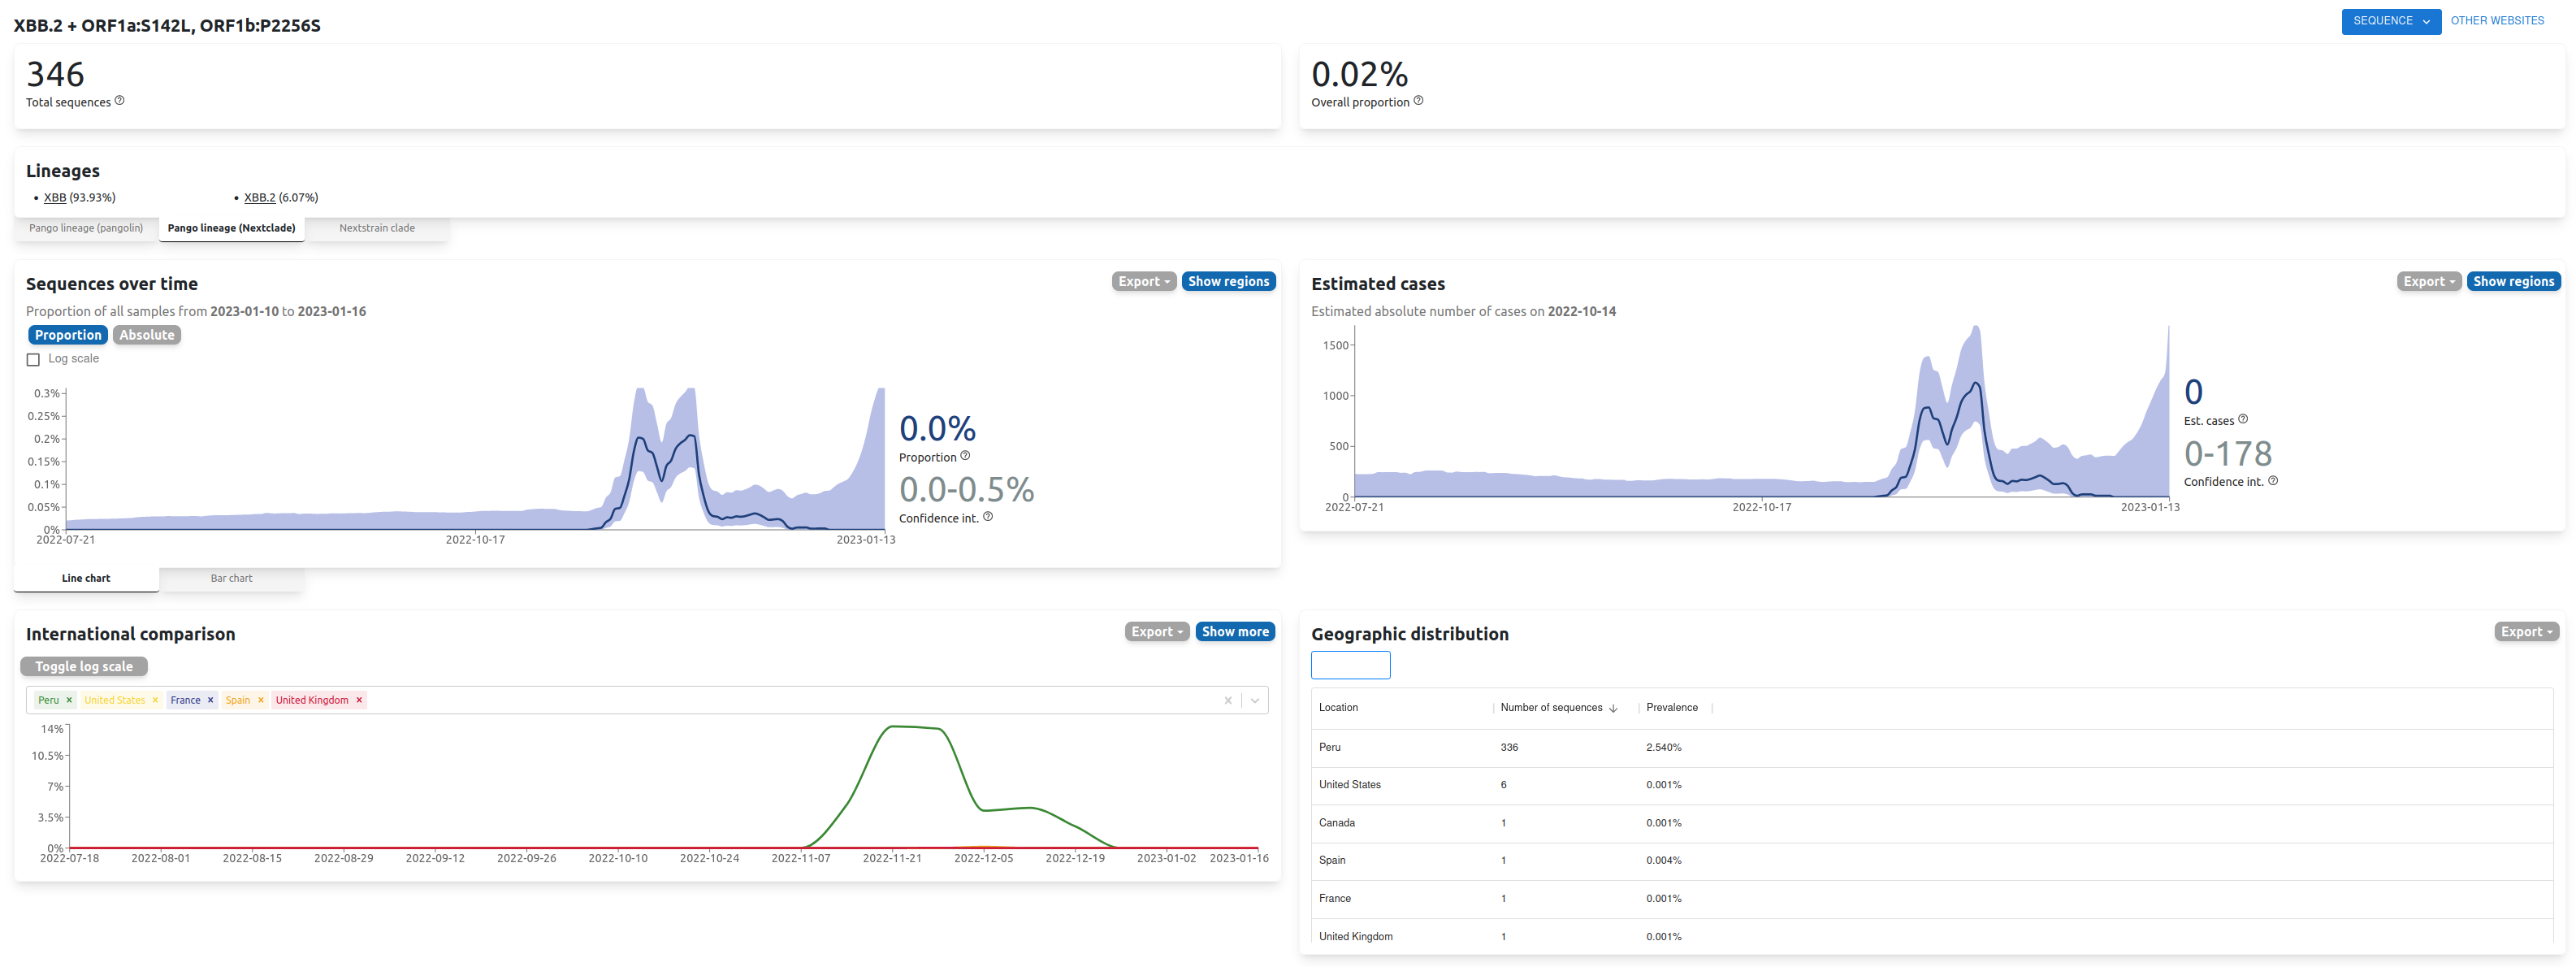Expand country selector dropdown chevron
This screenshot has width=2576, height=967.
point(1255,700)
